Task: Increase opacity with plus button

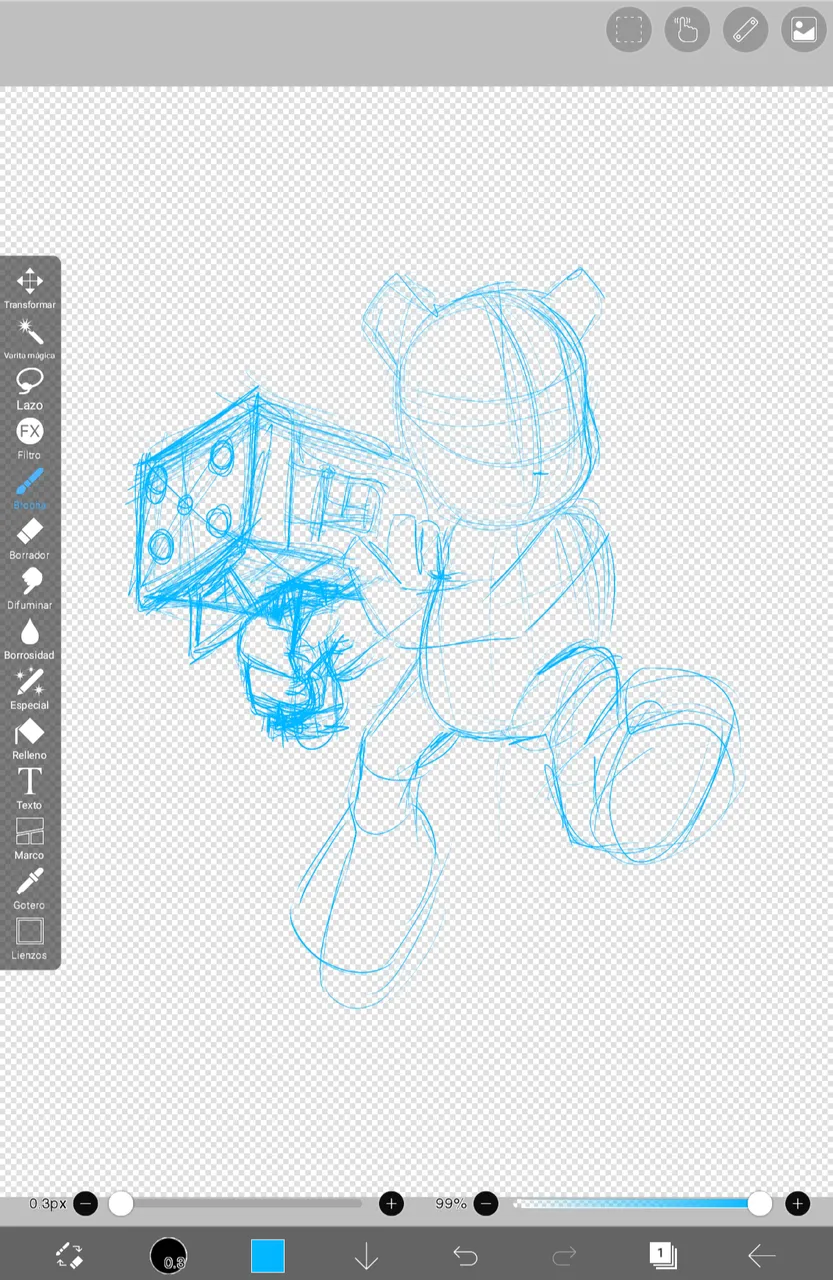Action: (797, 1203)
